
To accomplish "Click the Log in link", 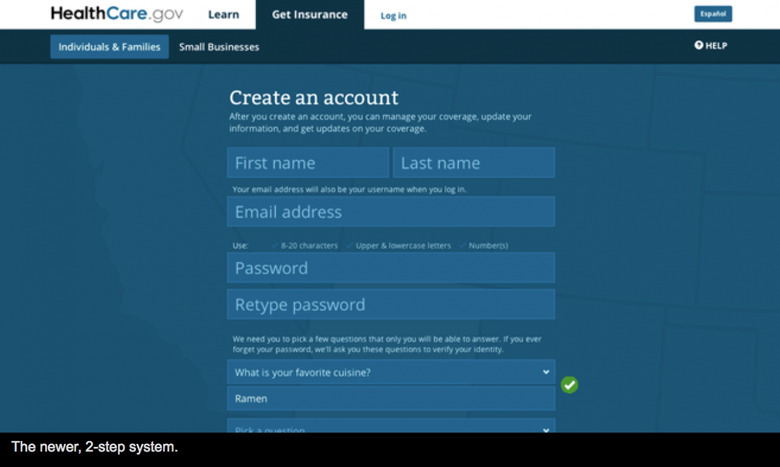I will click(x=393, y=16).
